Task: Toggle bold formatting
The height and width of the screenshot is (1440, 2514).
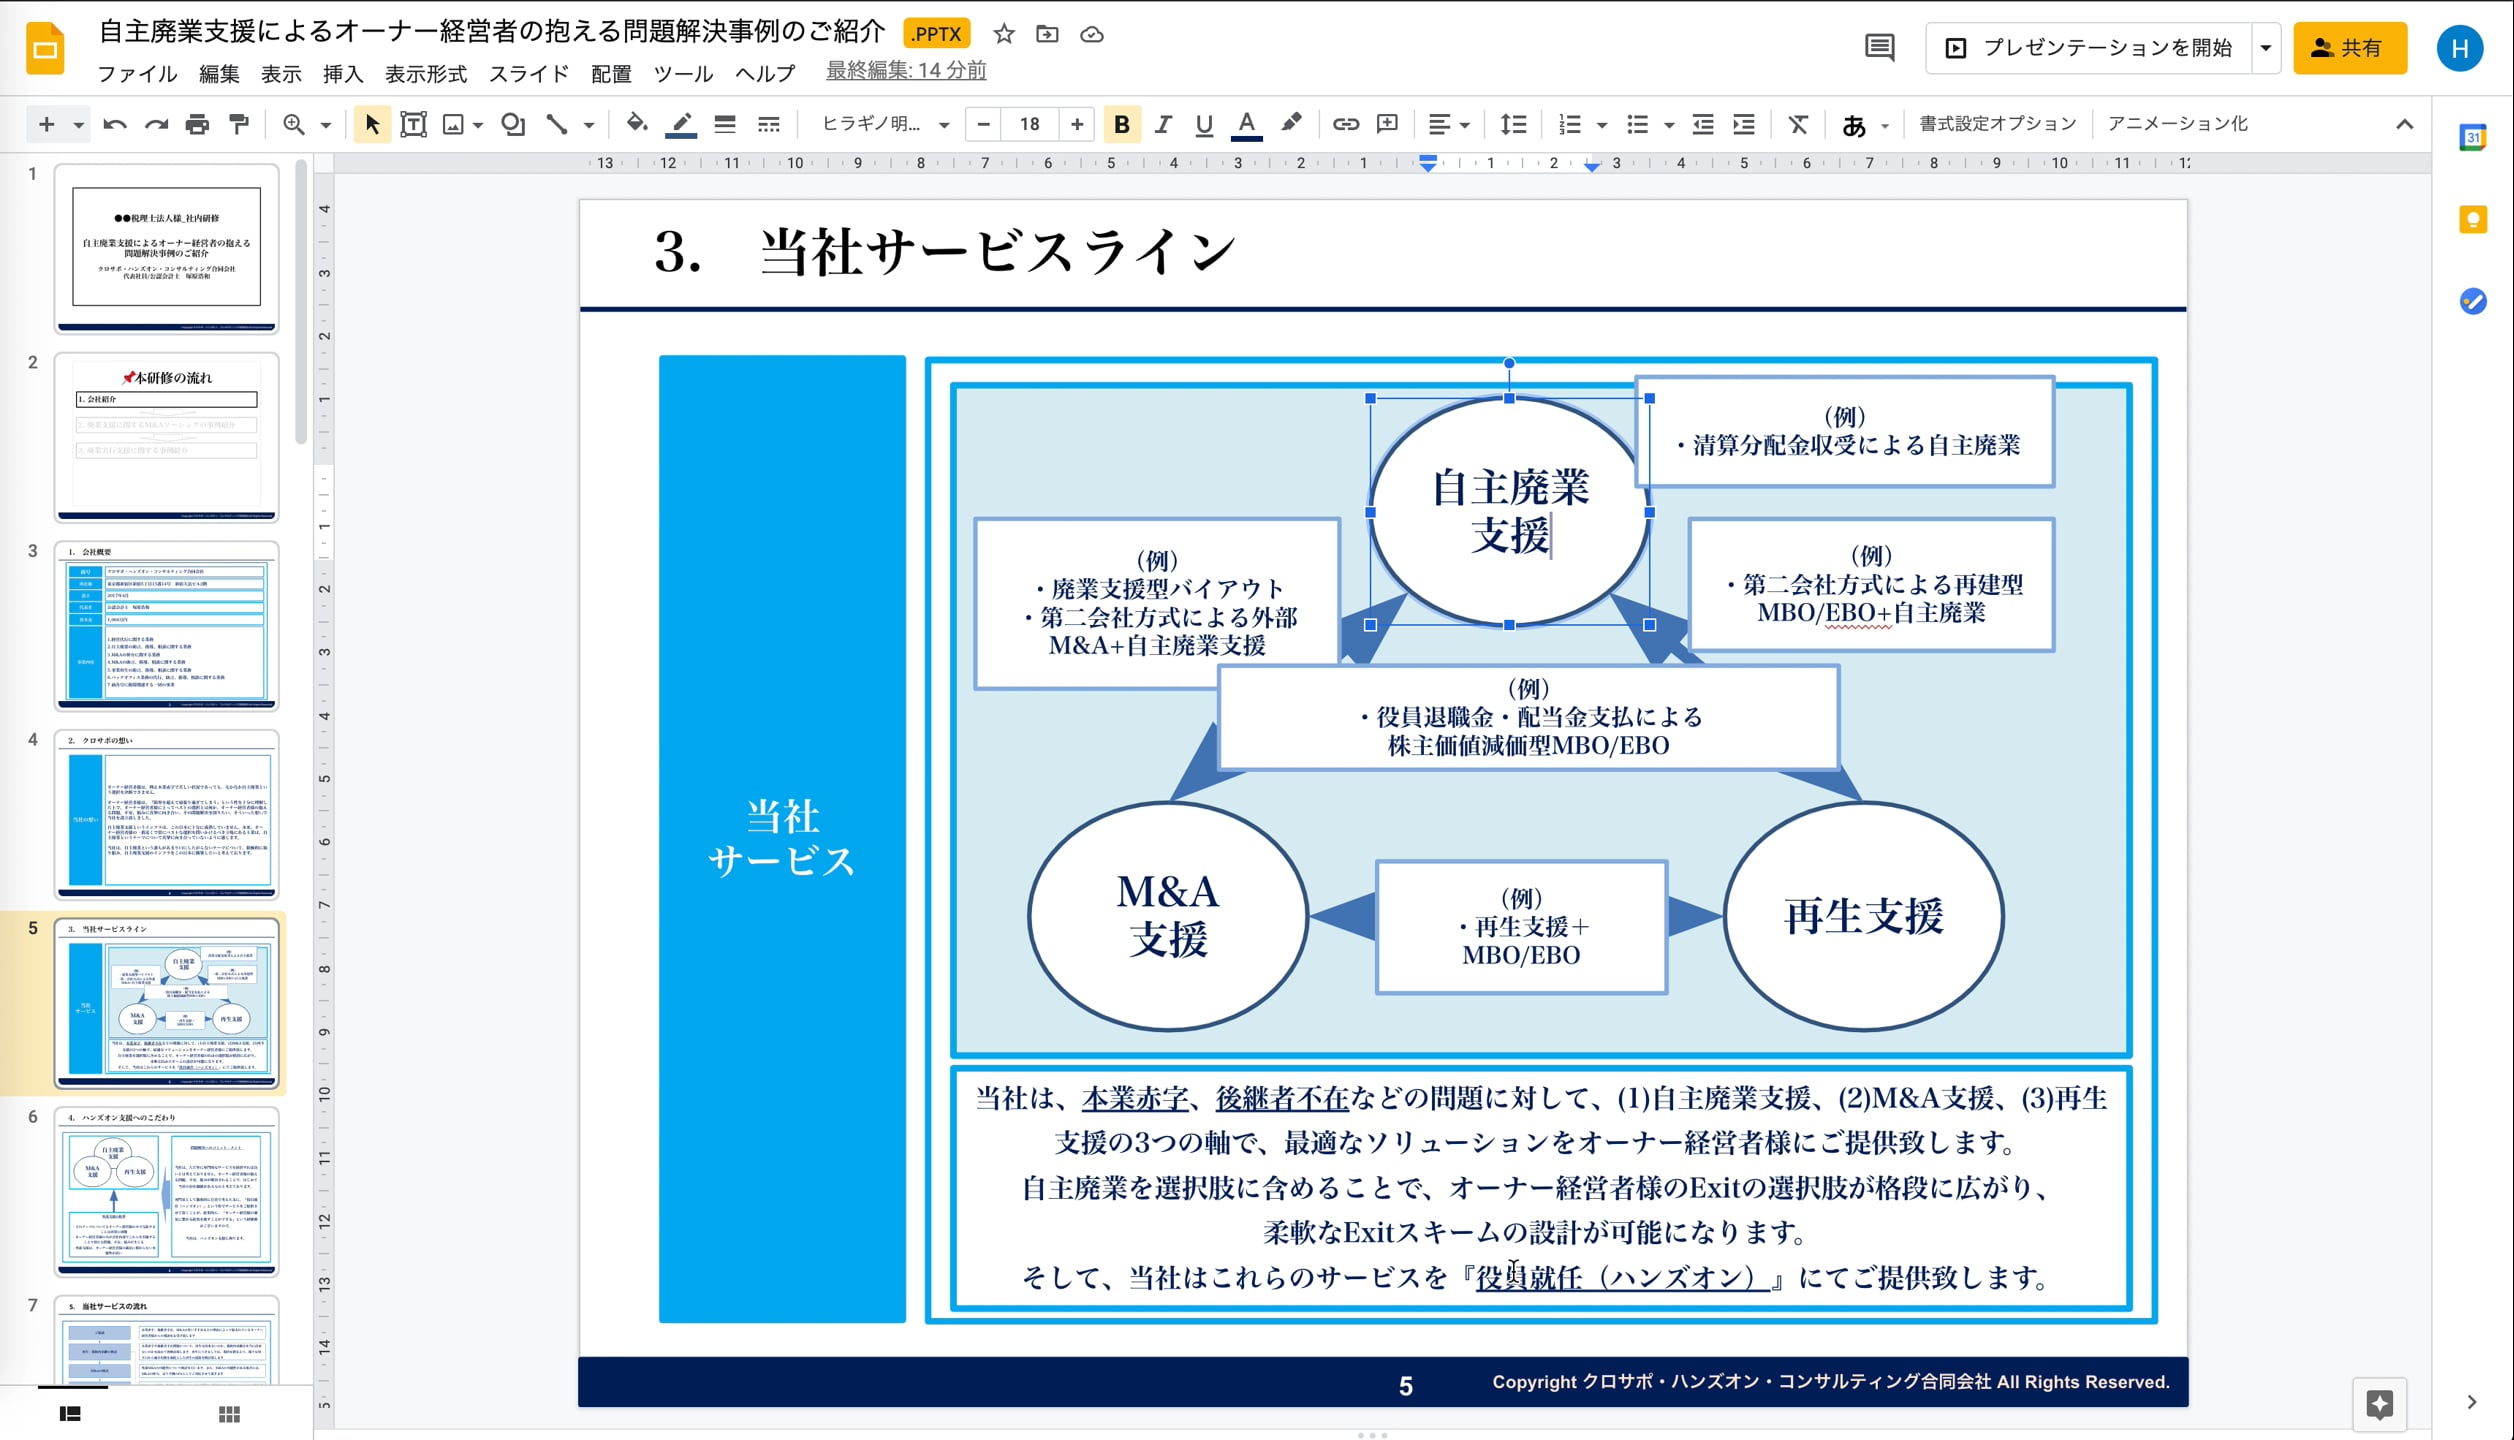Action: [x=1122, y=124]
